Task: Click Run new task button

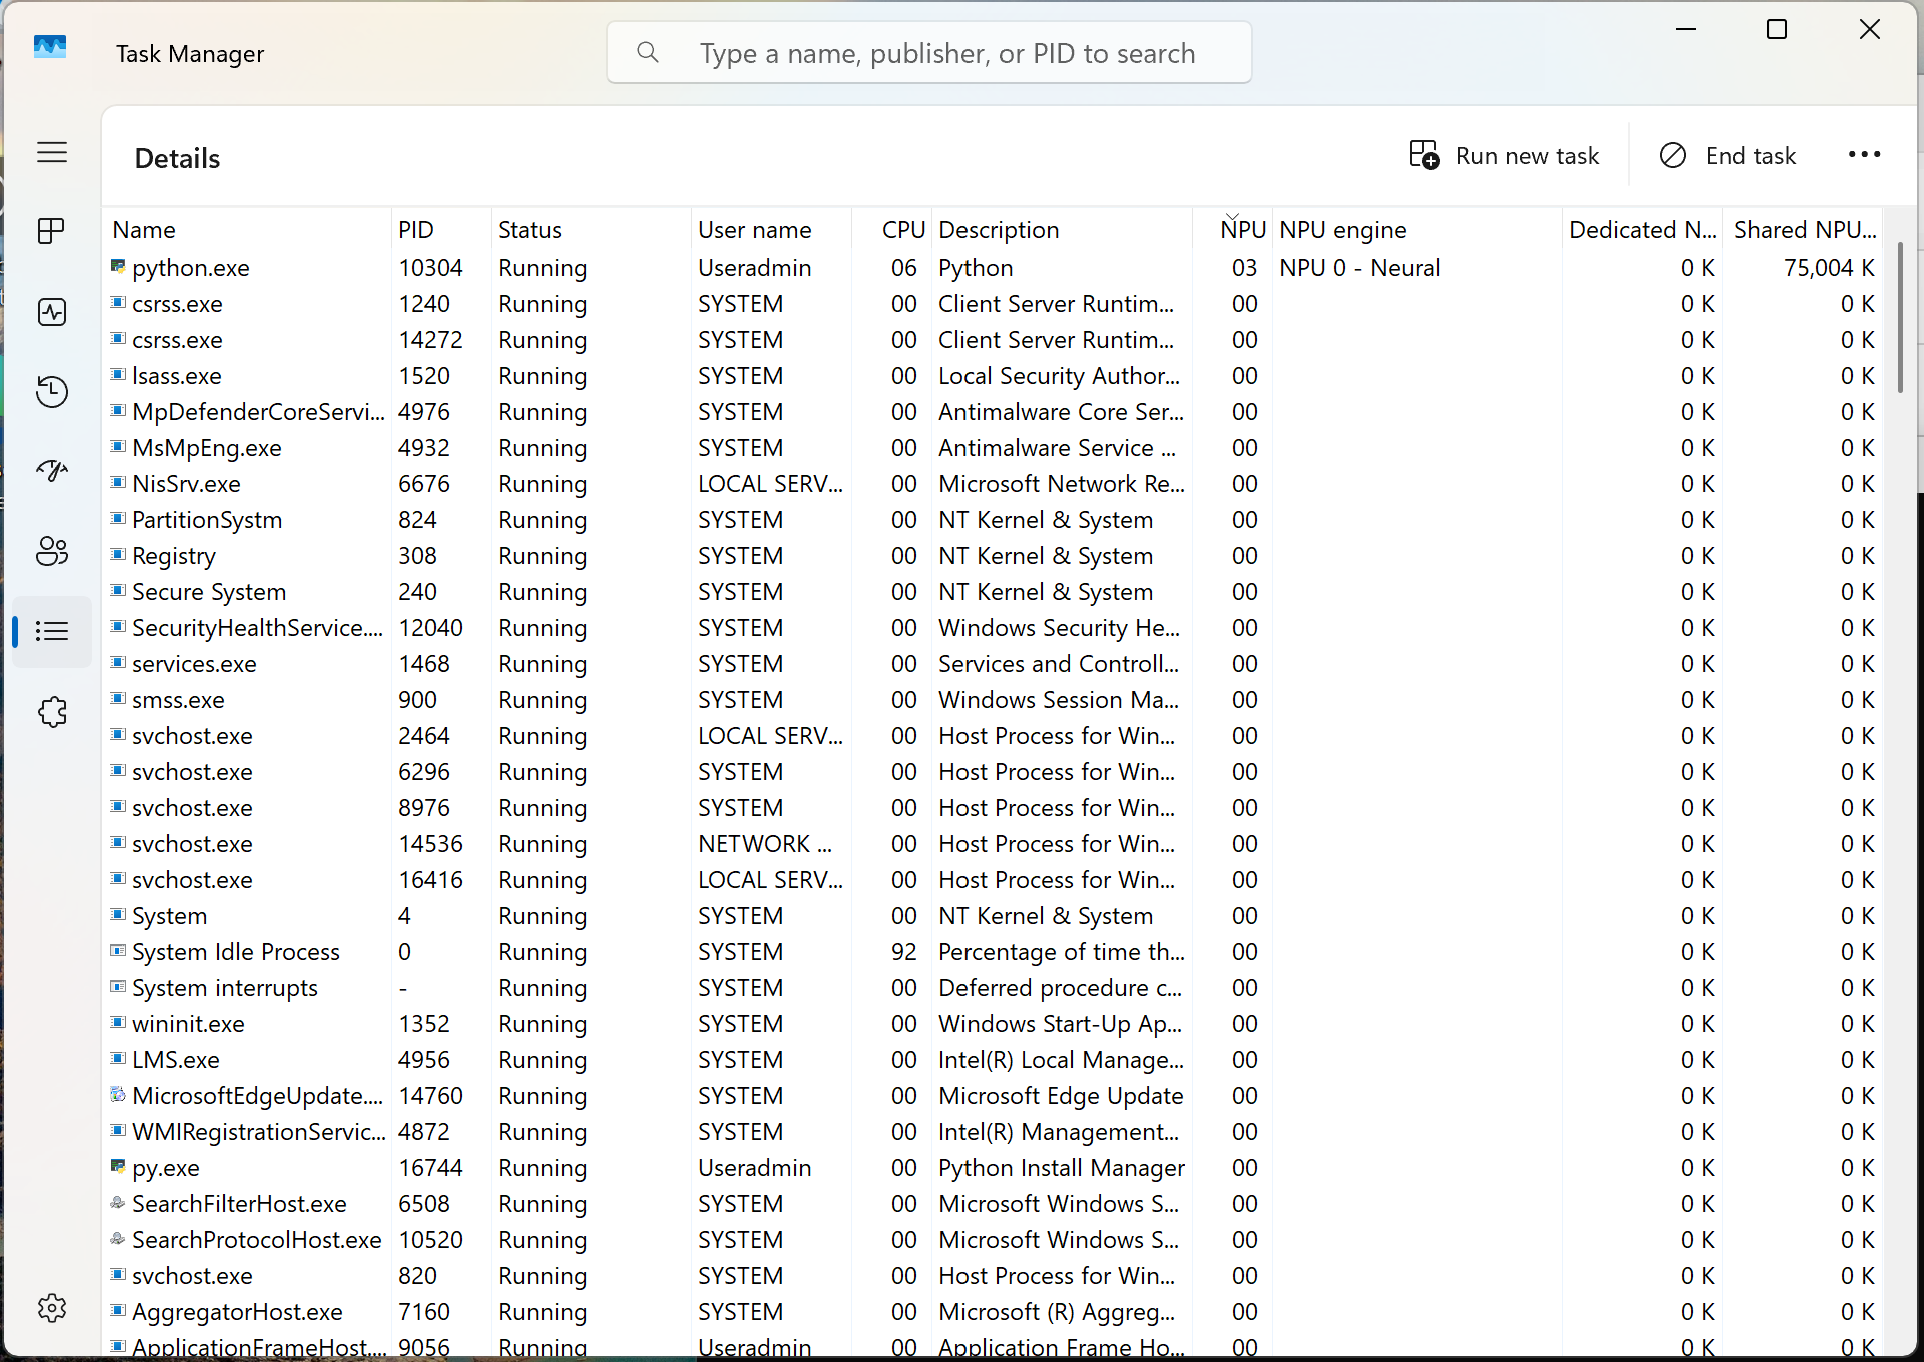Action: point(1504,156)
